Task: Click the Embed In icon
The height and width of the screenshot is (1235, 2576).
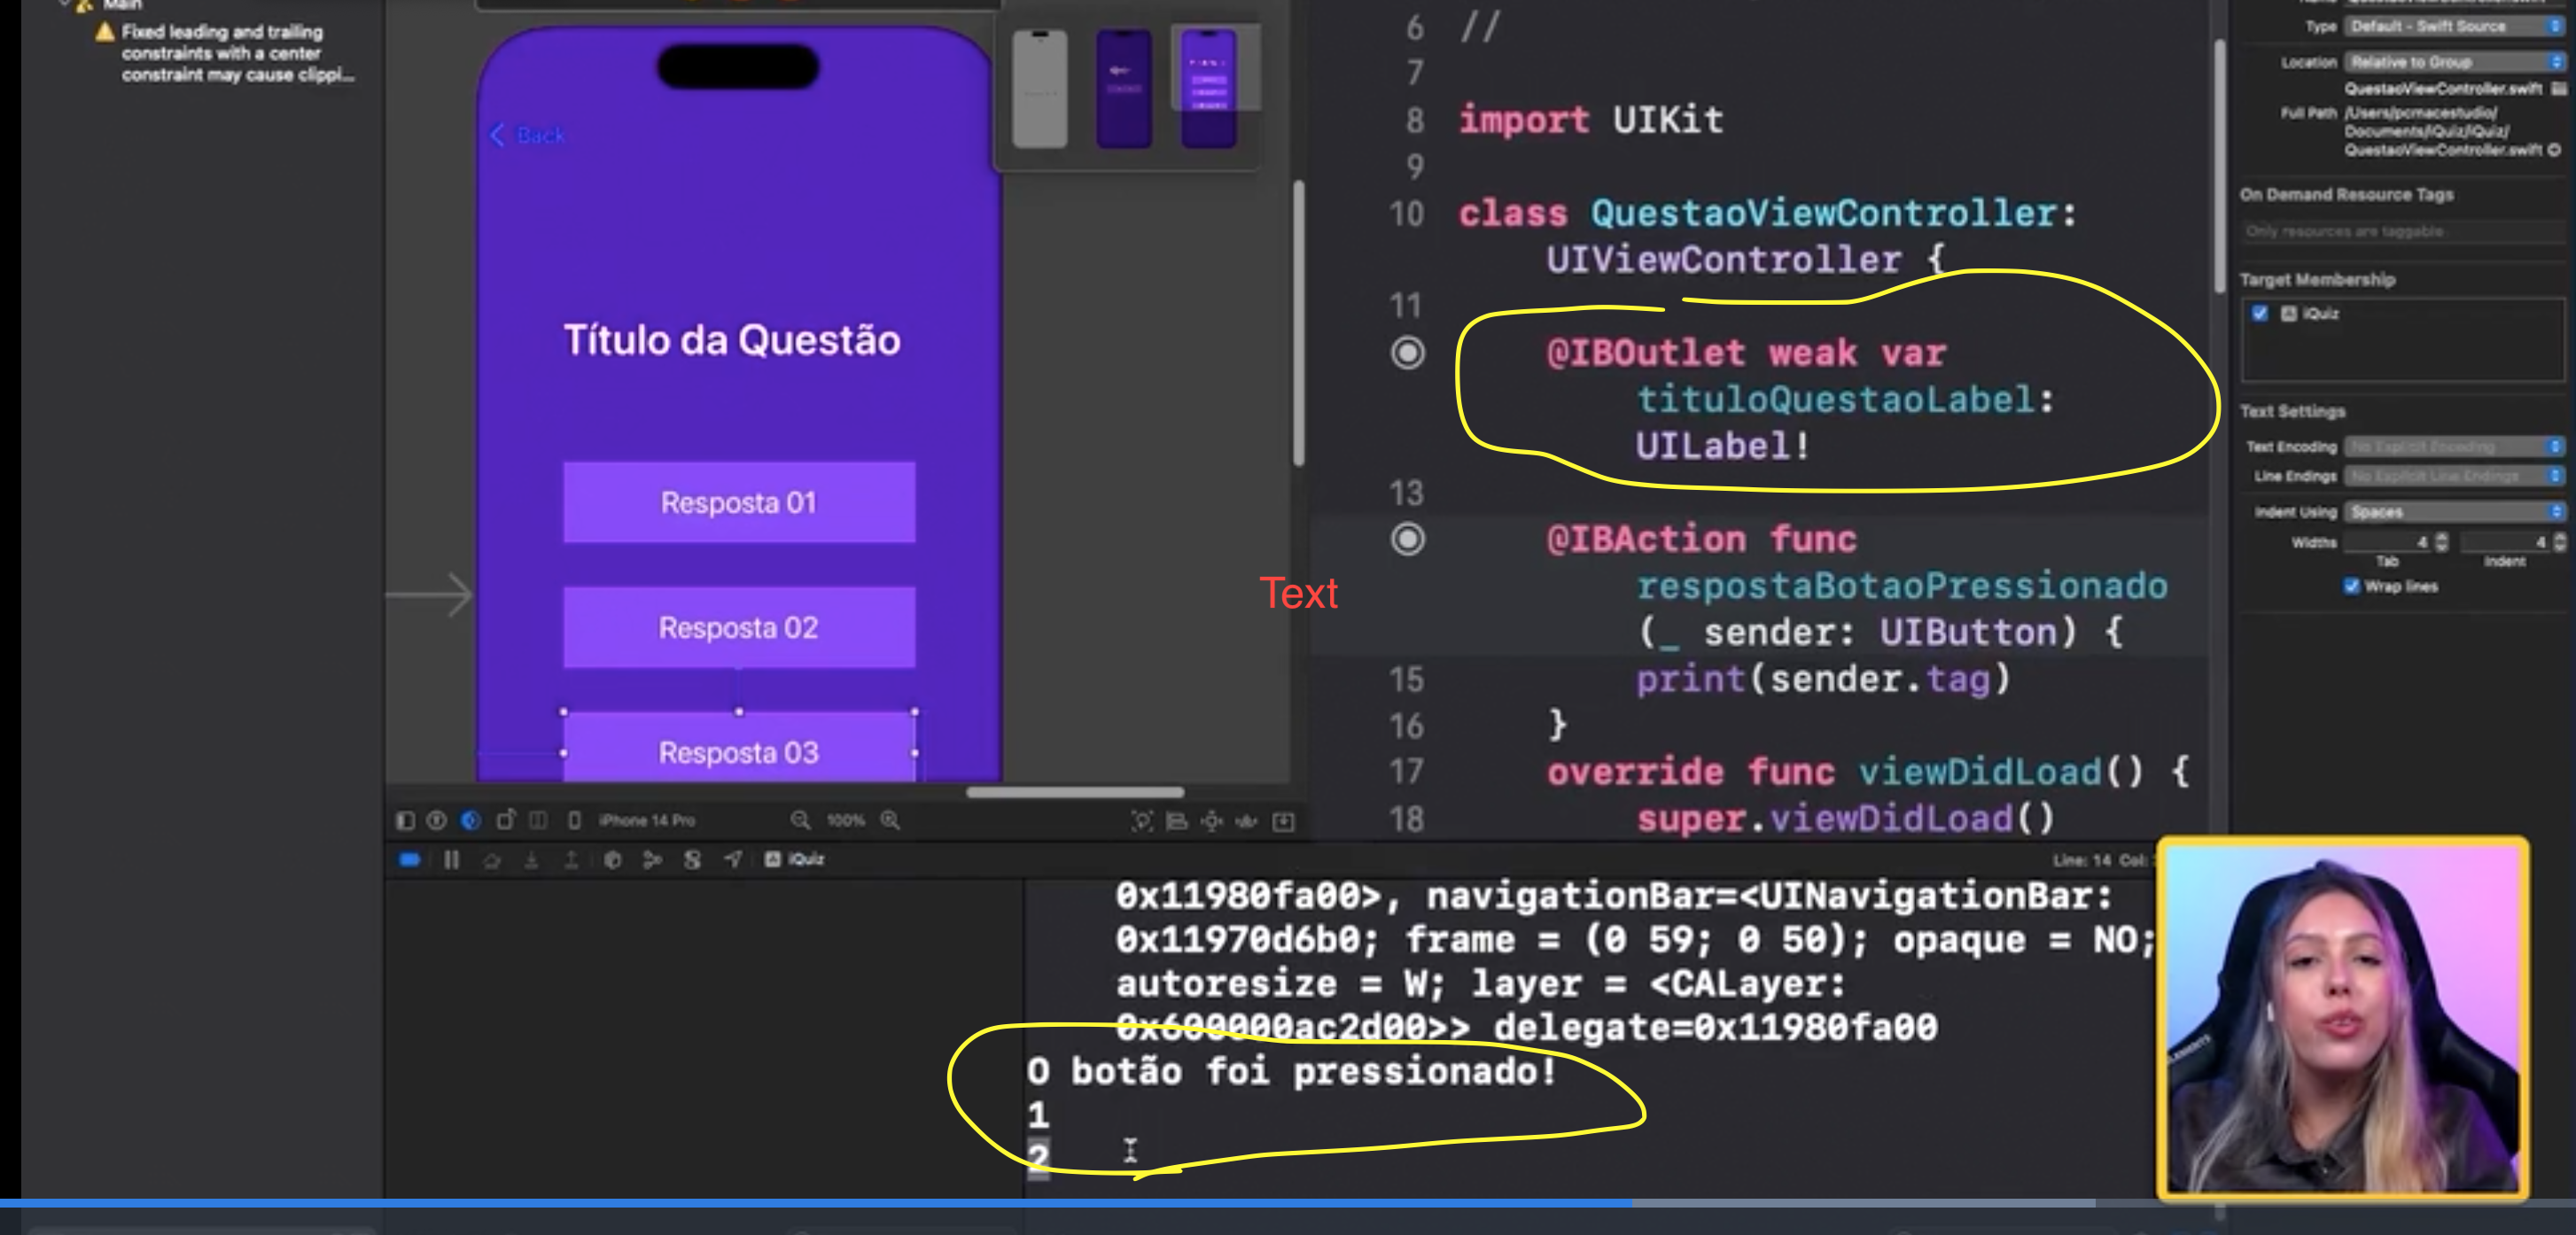Action: 1284,822
